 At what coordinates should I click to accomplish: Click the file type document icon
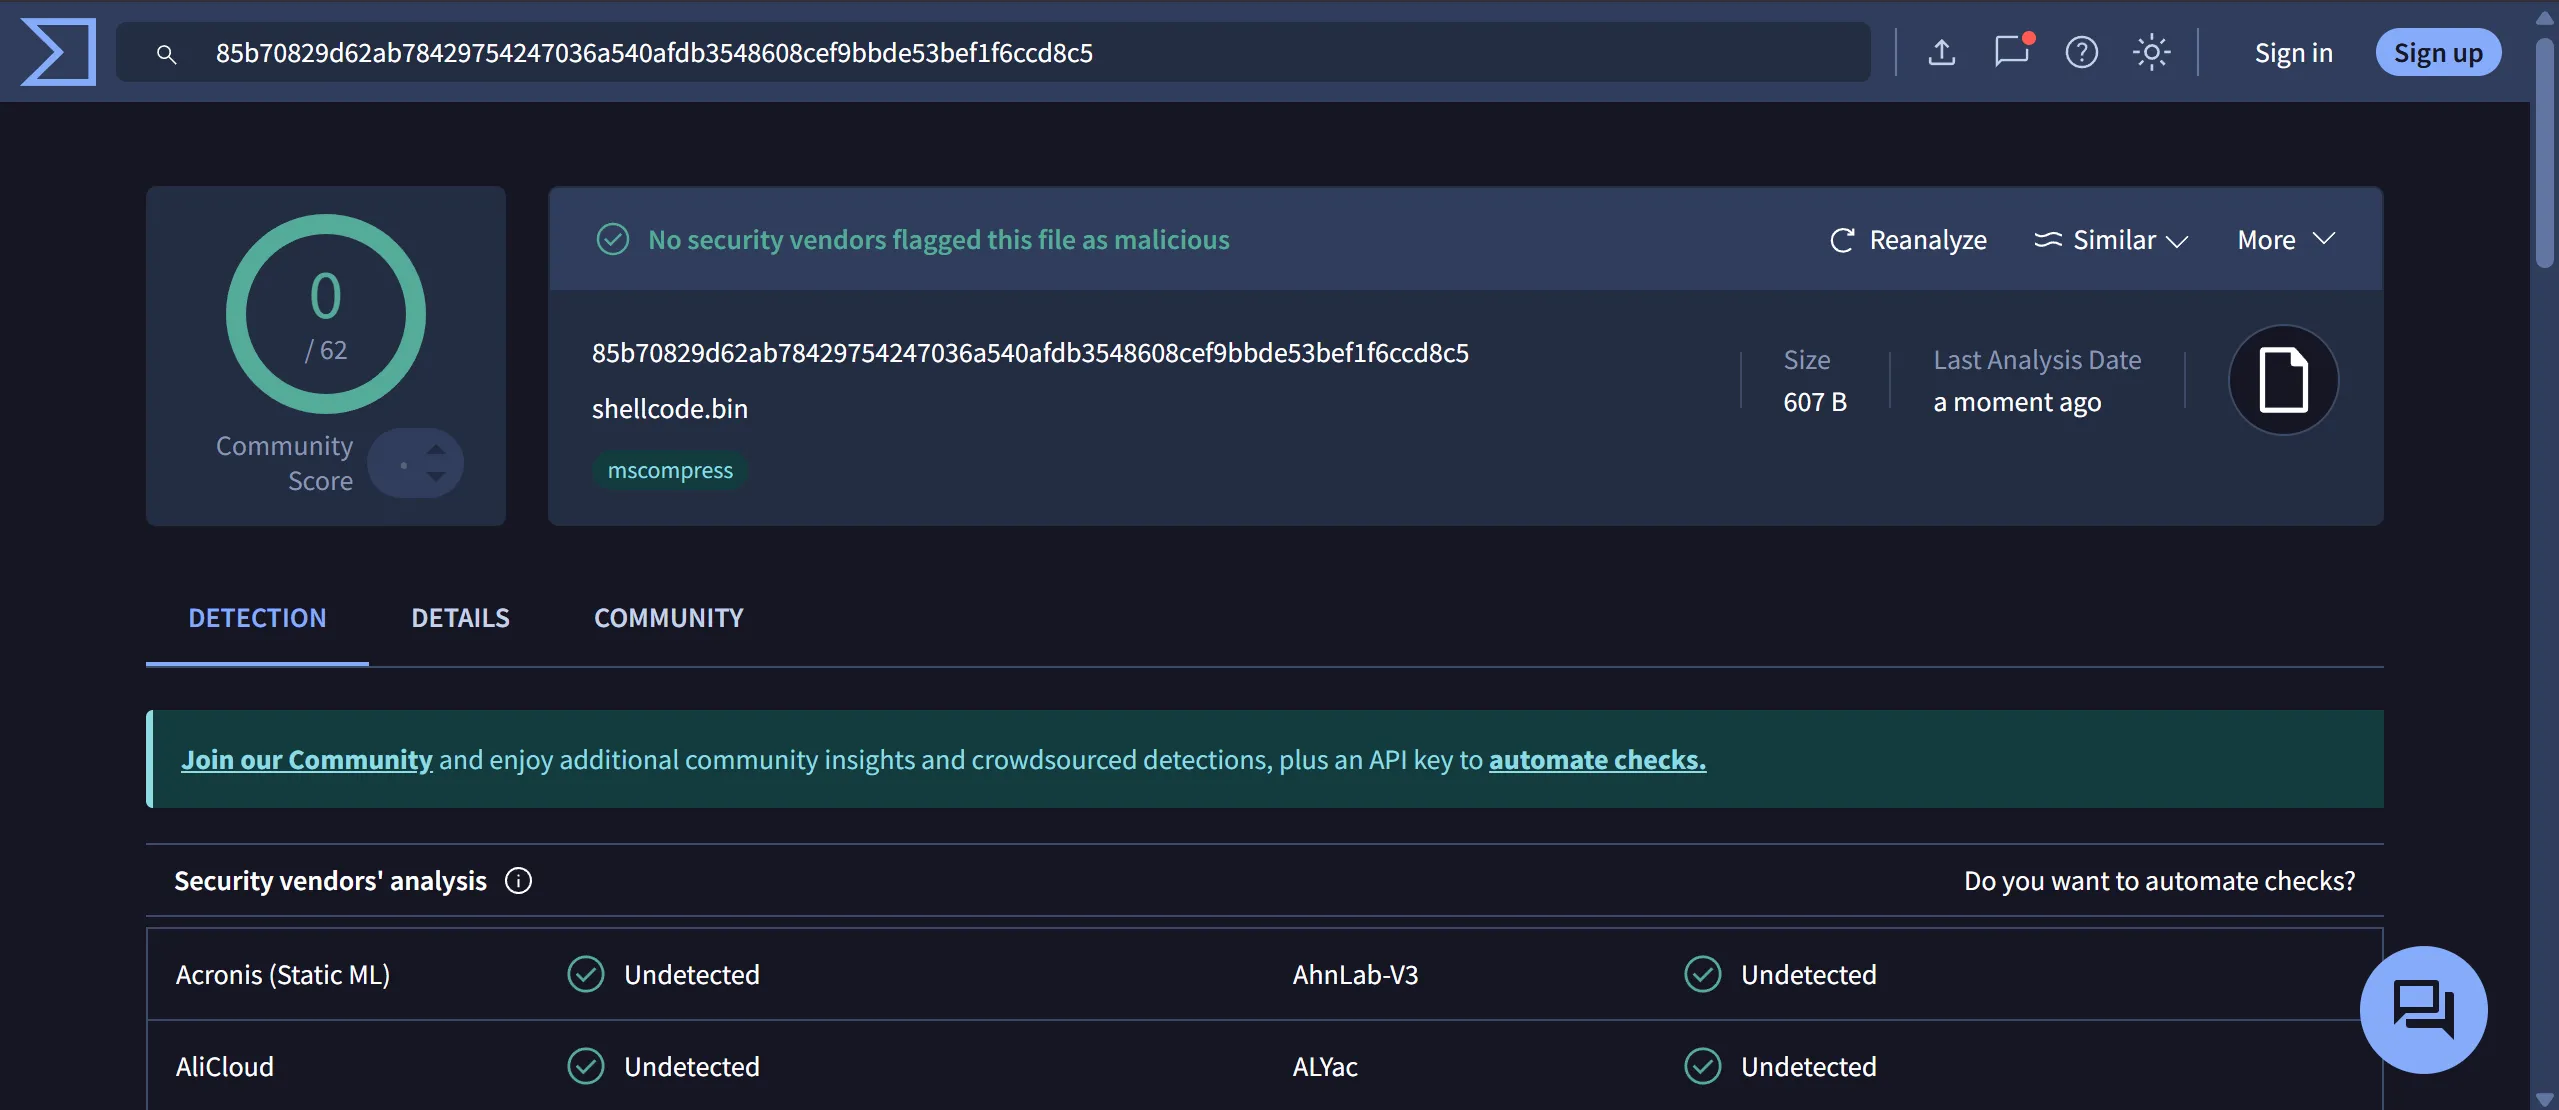pos(2283,380)
